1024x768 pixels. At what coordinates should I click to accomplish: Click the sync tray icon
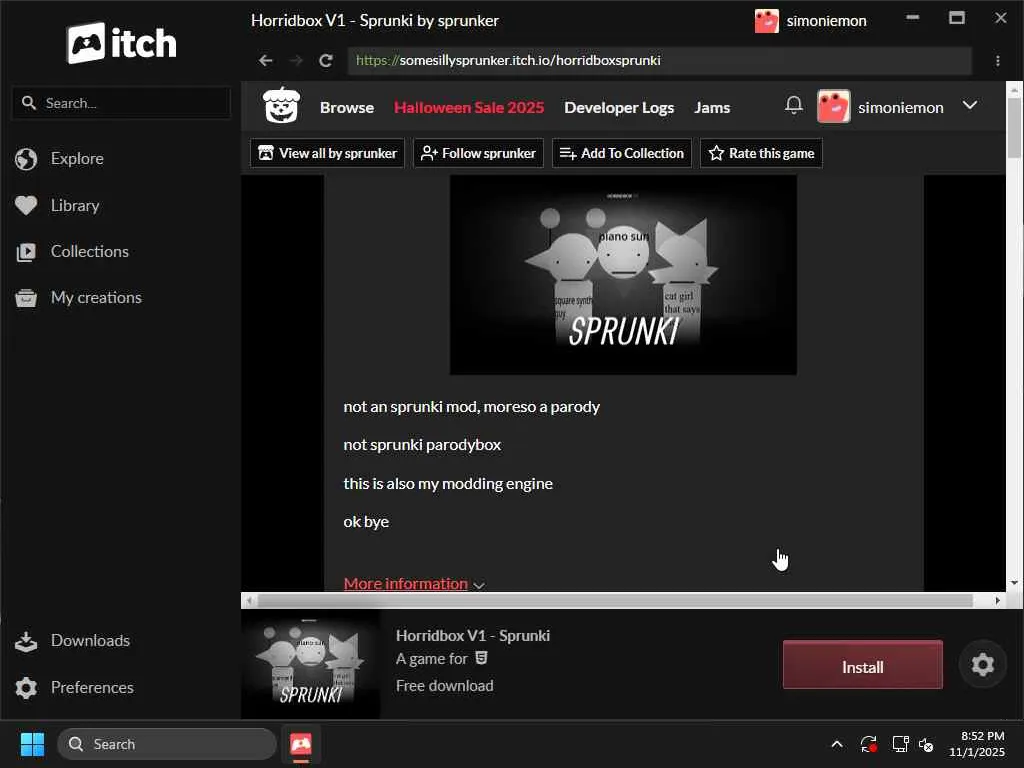[x=869, y=744]
